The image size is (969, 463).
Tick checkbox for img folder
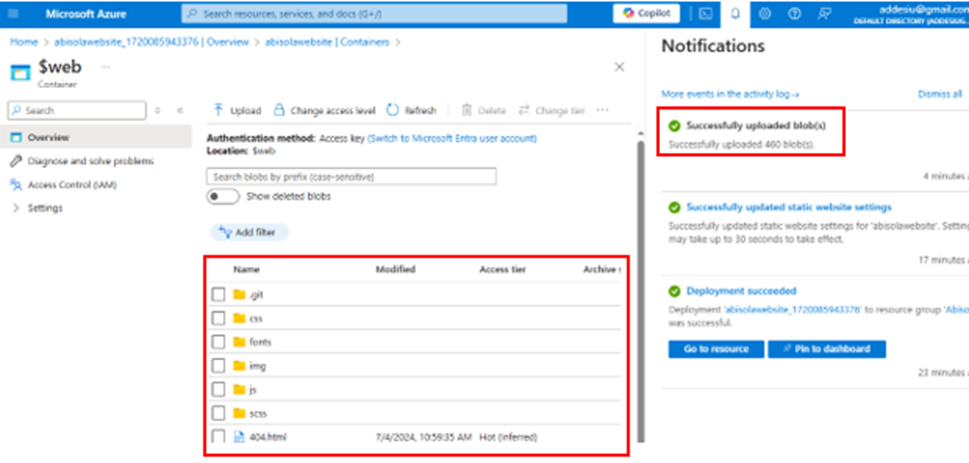click(218, 366)
